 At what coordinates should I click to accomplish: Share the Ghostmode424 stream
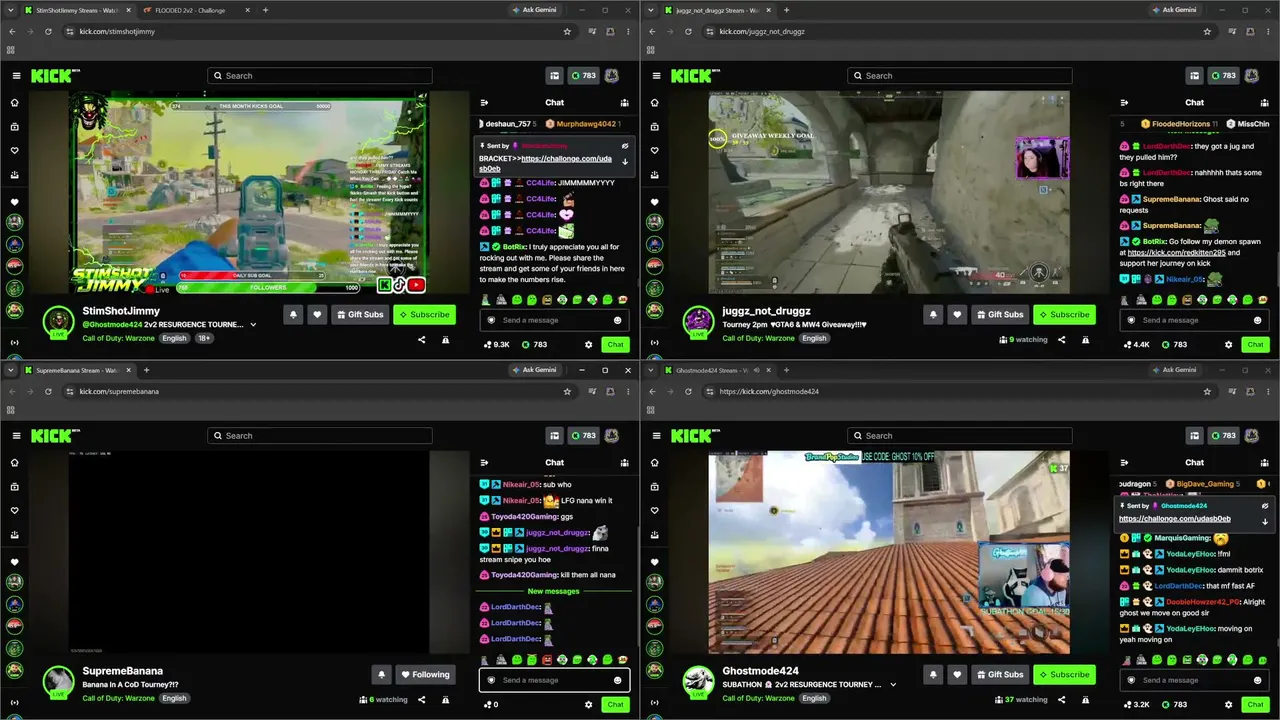coord(1061,700)
